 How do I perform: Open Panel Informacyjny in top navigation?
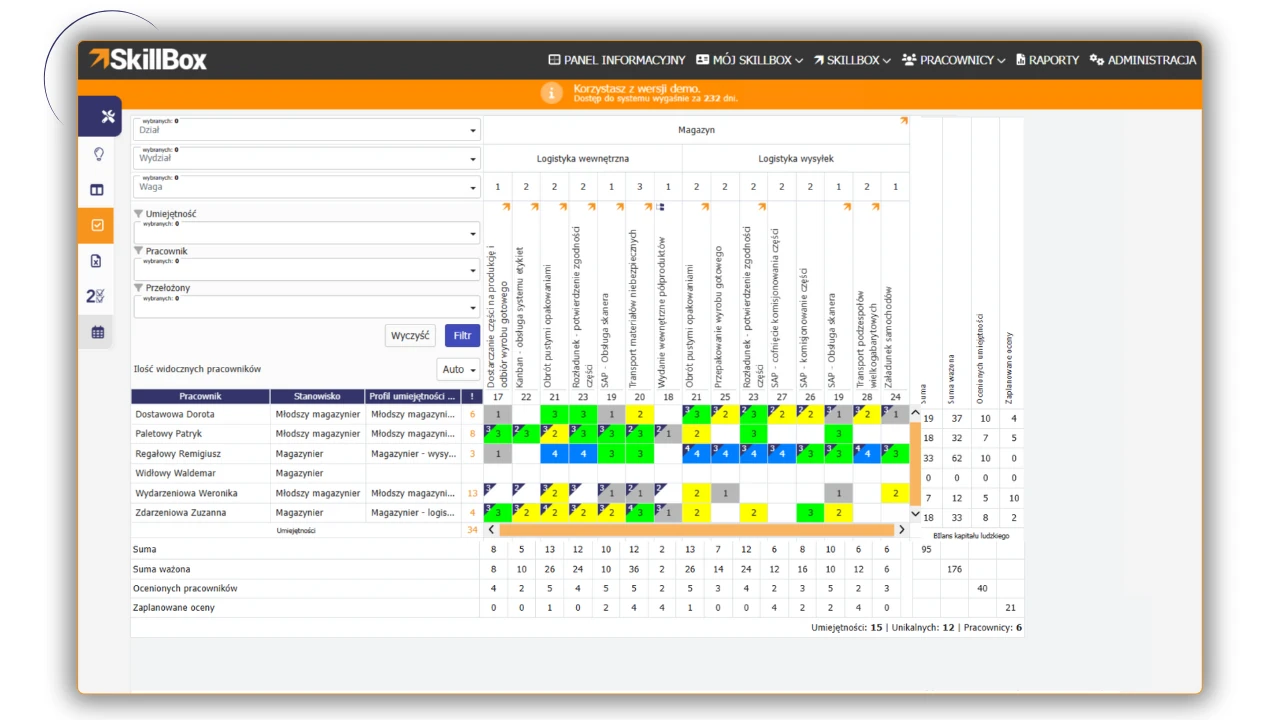[x=616, y=60]
